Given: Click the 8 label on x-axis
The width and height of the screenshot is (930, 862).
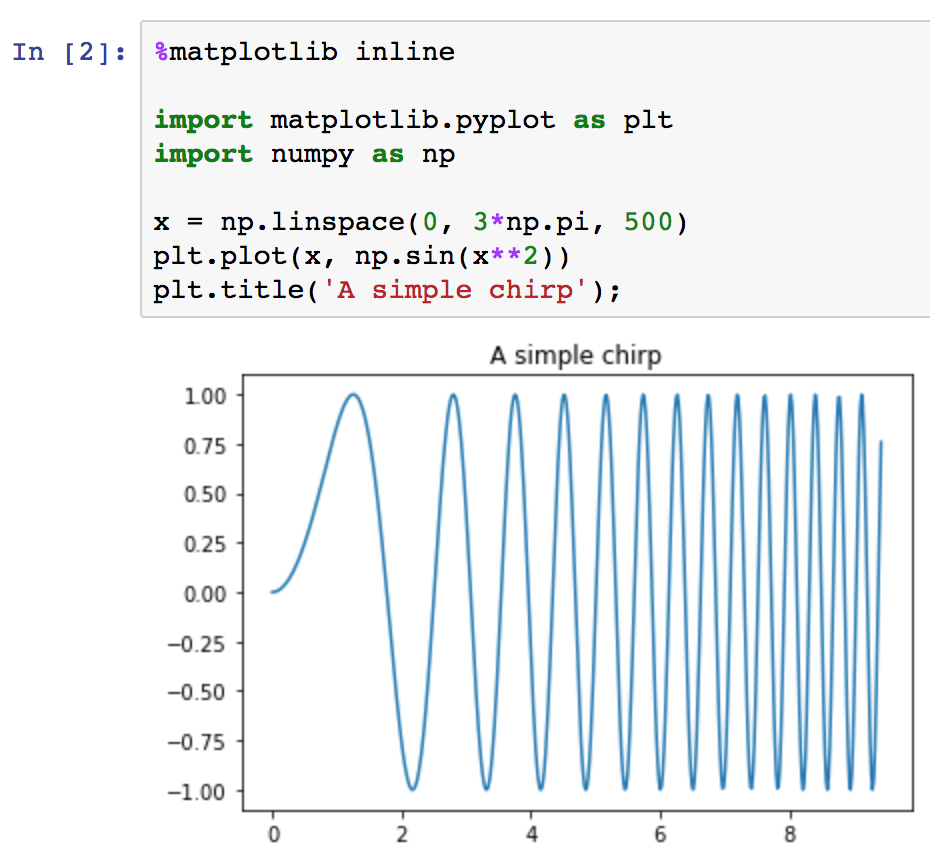Looking at the screenshot, I should pyautogui.click(x=791, y=834).
